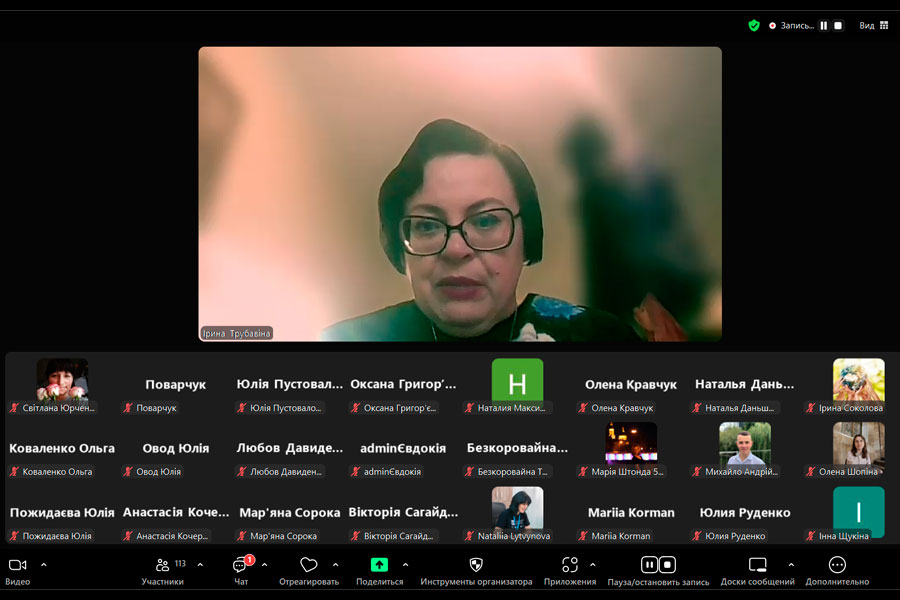Toggle the Видео camera on or off
The image size is (900, 600).
17,565
